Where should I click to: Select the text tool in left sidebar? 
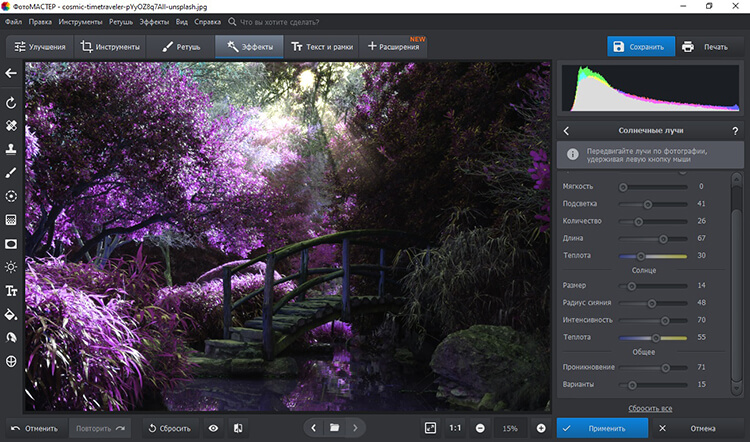click(11, 291)
